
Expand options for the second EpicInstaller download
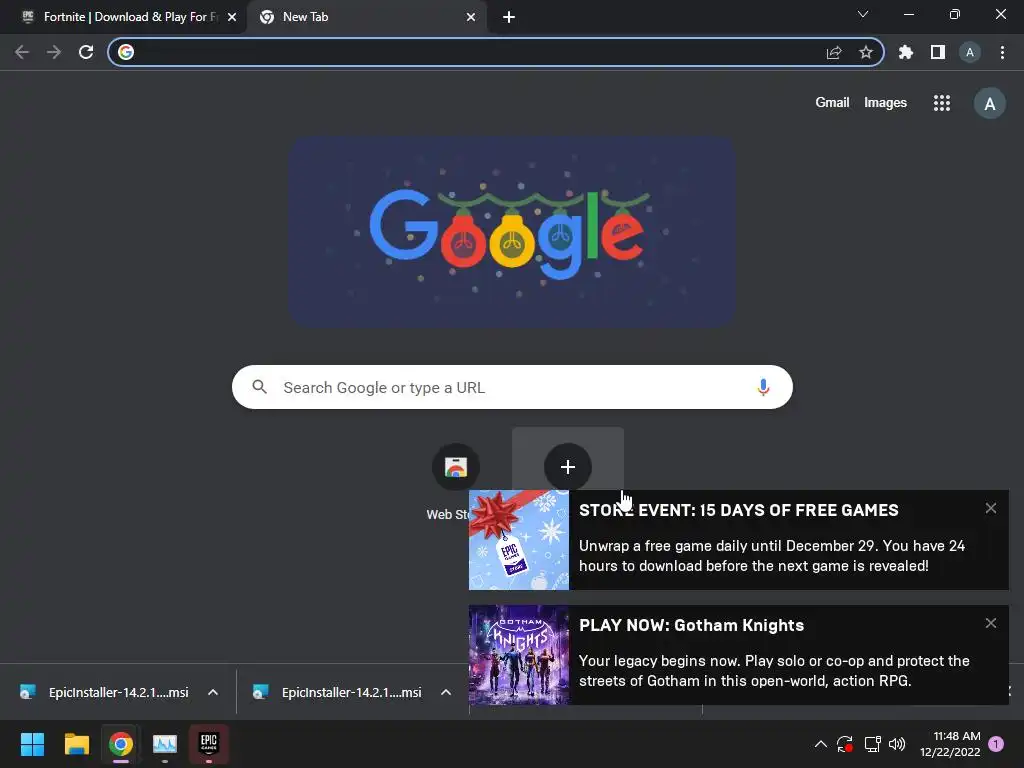[446, 692]
